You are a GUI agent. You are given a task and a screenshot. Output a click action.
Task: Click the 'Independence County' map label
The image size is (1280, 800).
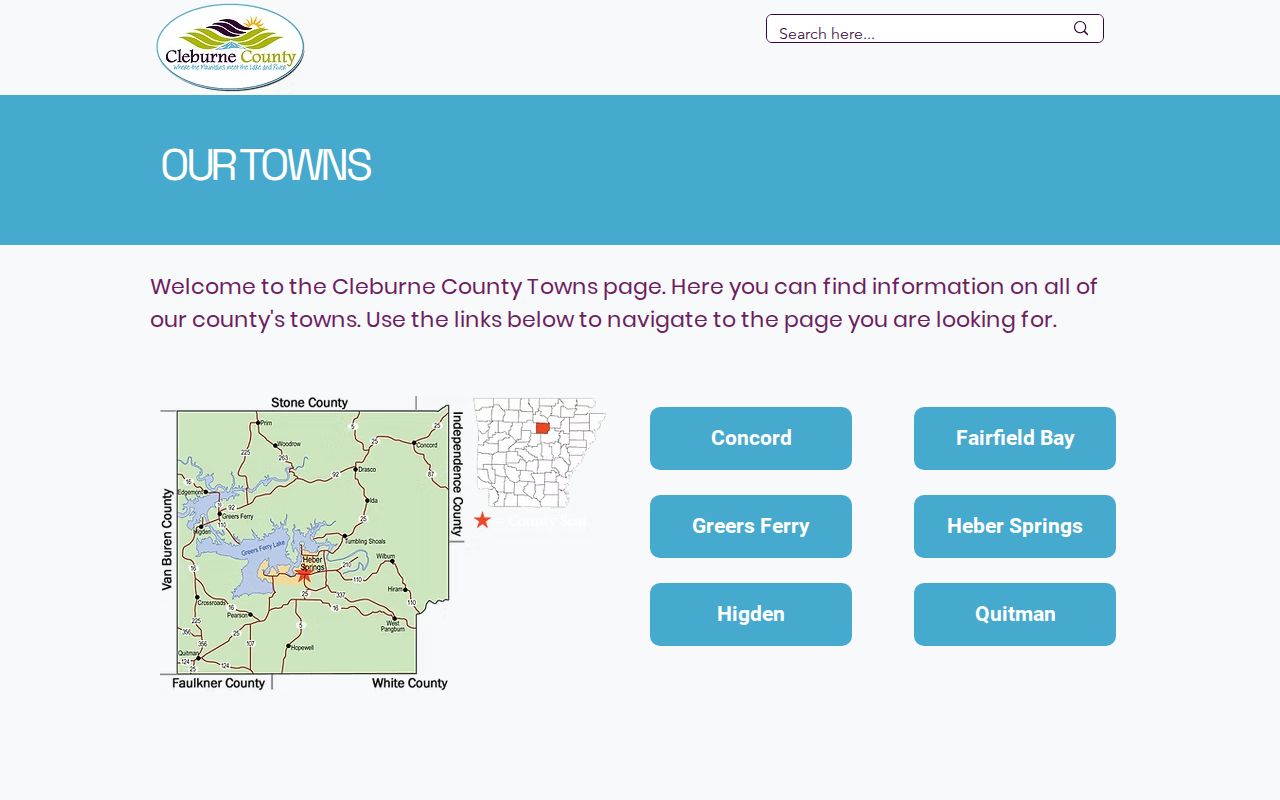coord(458,474)
